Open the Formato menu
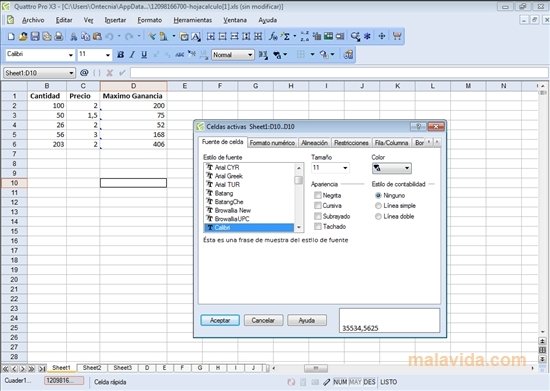 pos(150,20)
